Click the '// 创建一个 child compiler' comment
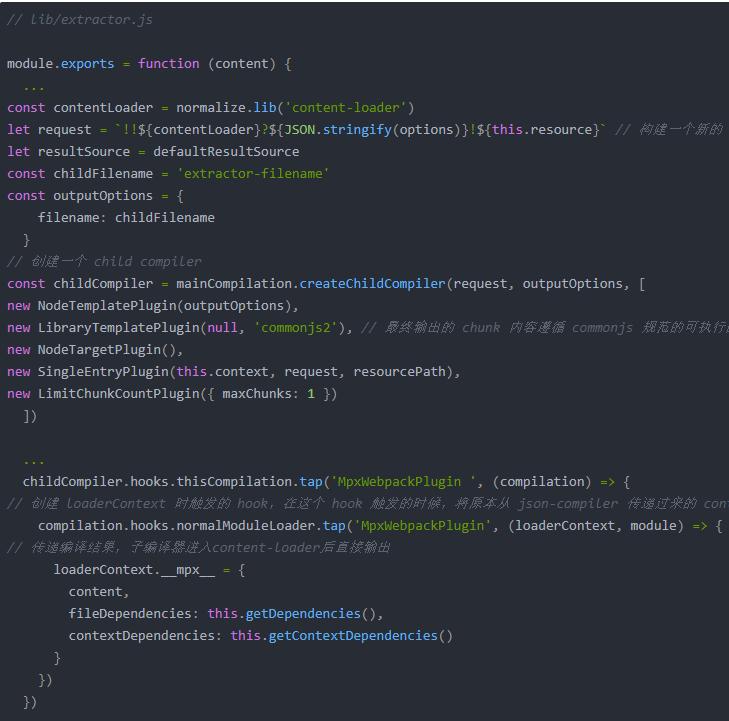The height and width of the screenshot is (721, 729). point(104,262)
